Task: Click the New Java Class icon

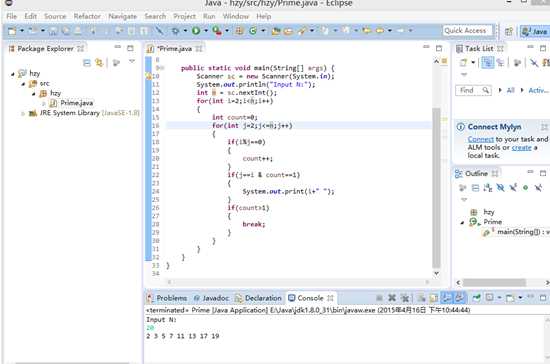Action: coord(253,31)
